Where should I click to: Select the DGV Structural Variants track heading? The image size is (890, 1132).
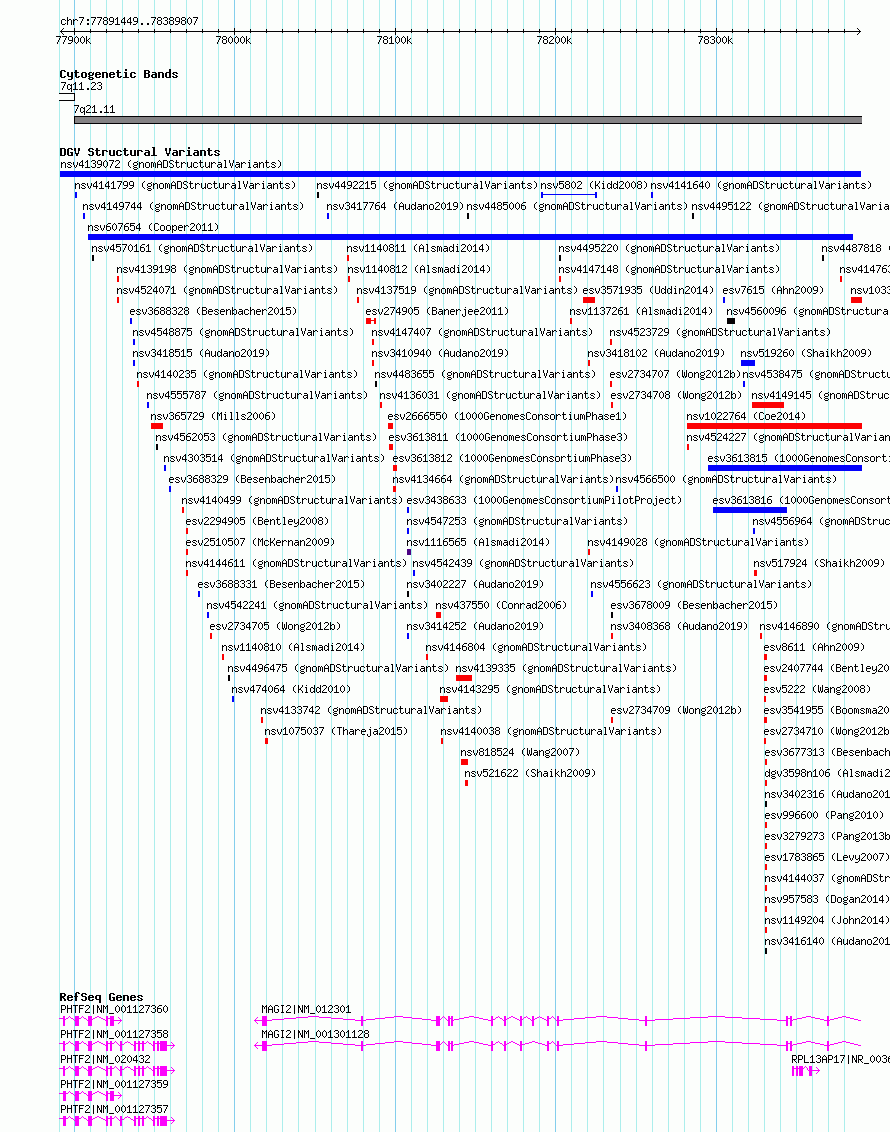tap(139, 152)
